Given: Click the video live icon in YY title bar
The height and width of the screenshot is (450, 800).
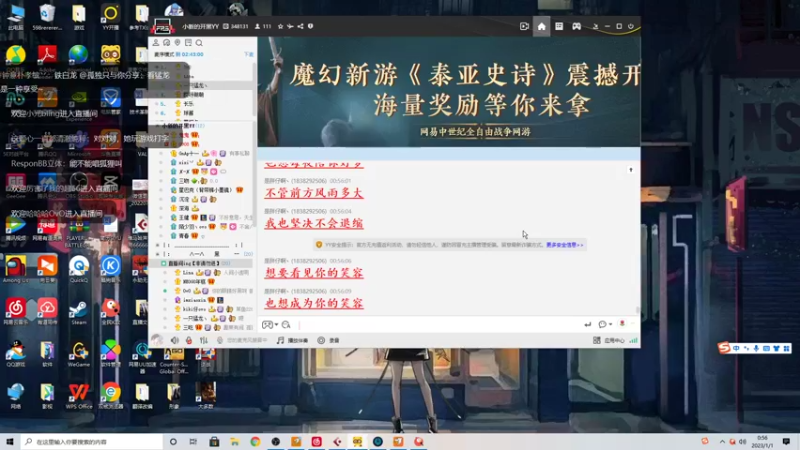Looking at the screenshot, I should coord(524,26).
